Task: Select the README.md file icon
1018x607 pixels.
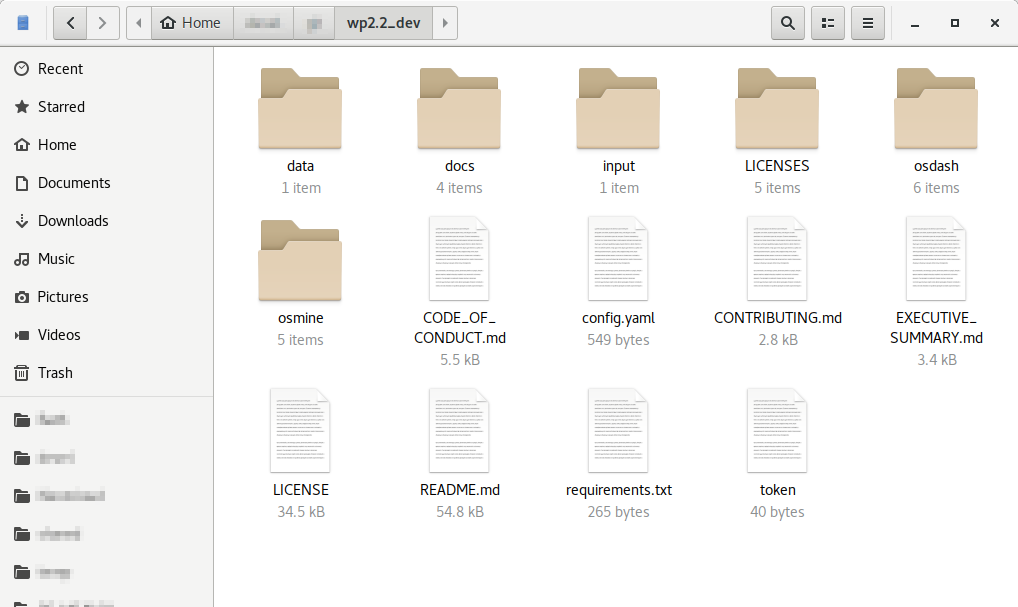Action: tap(459, 431)
